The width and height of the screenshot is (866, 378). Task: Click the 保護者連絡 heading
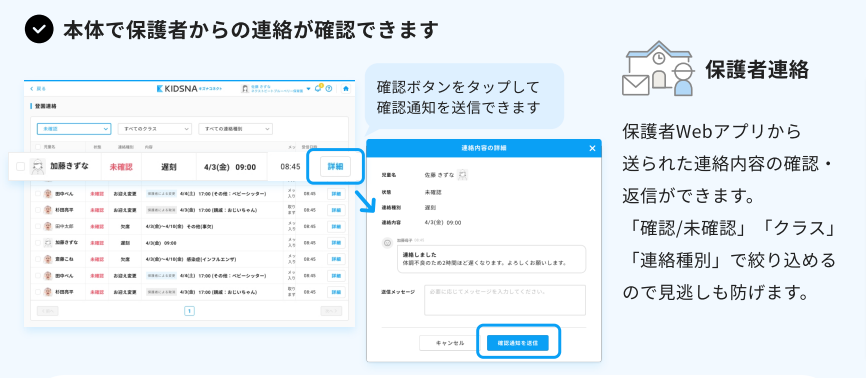tap(757, 70)
